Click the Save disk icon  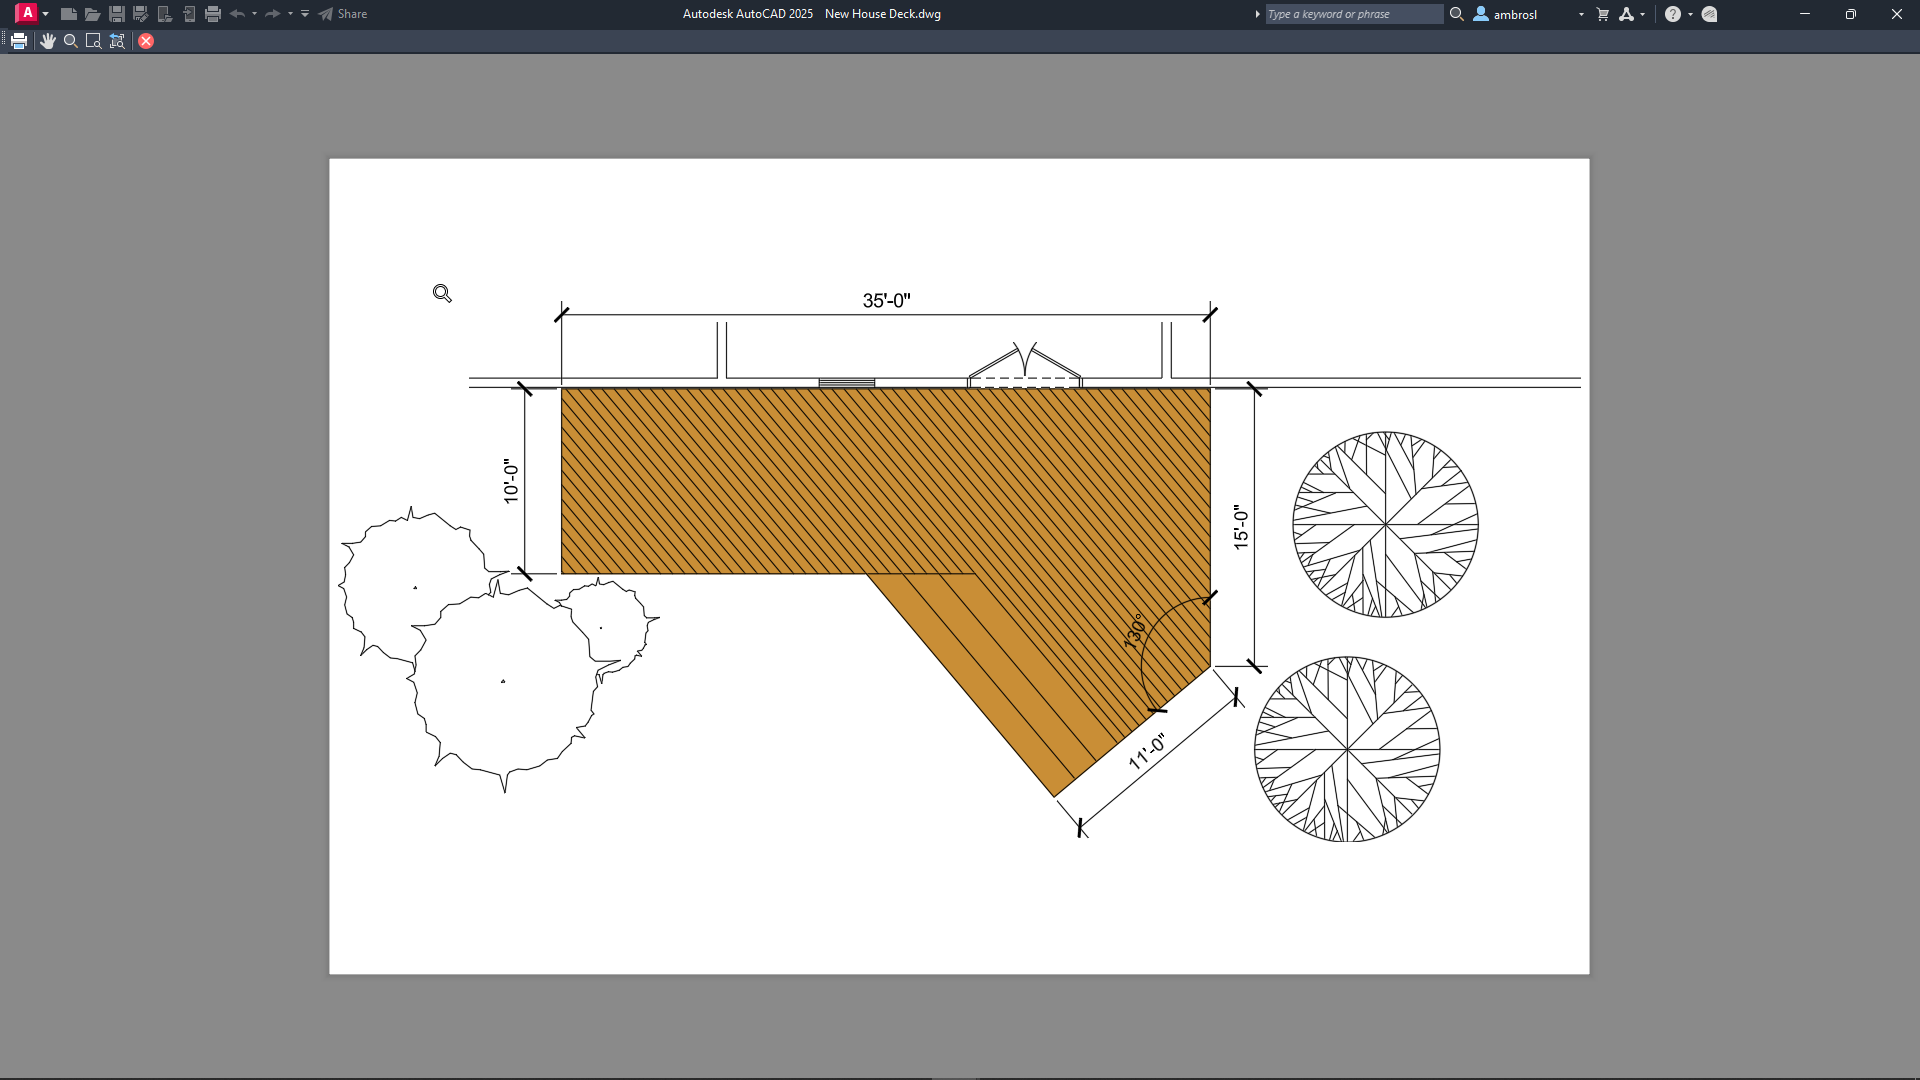116,14
